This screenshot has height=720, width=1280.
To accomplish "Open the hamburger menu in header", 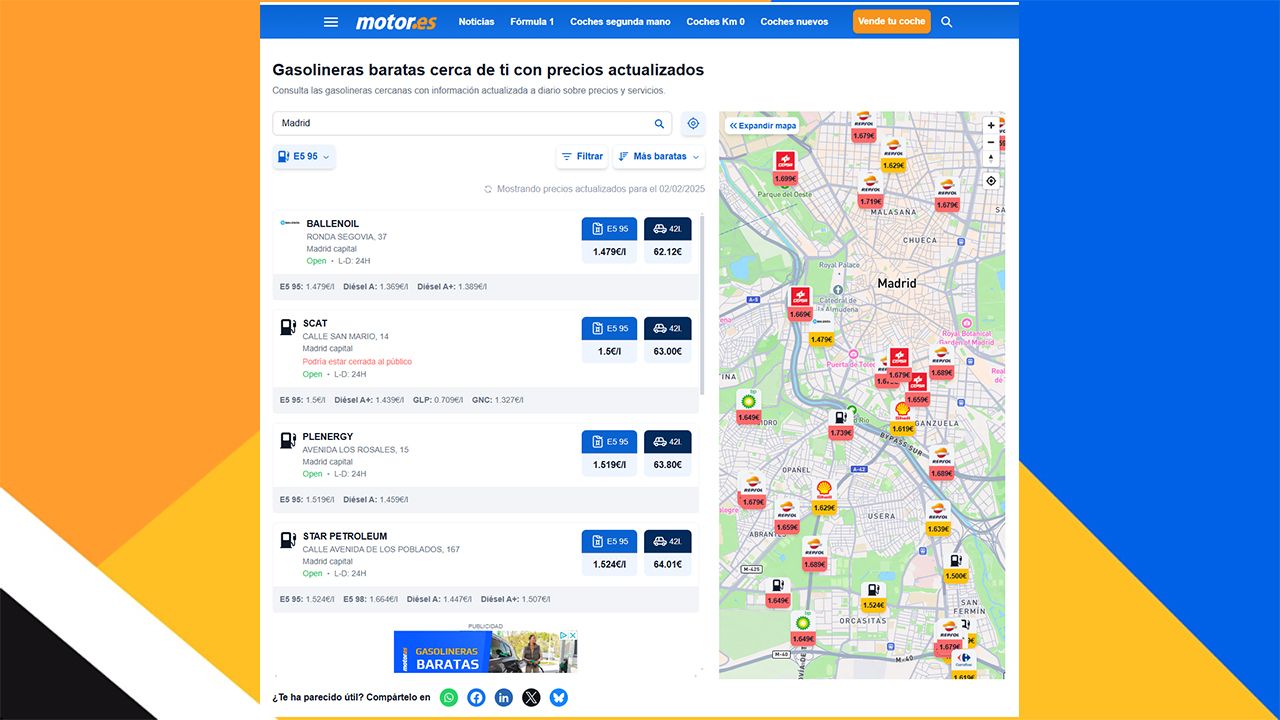I will [331, 22].
